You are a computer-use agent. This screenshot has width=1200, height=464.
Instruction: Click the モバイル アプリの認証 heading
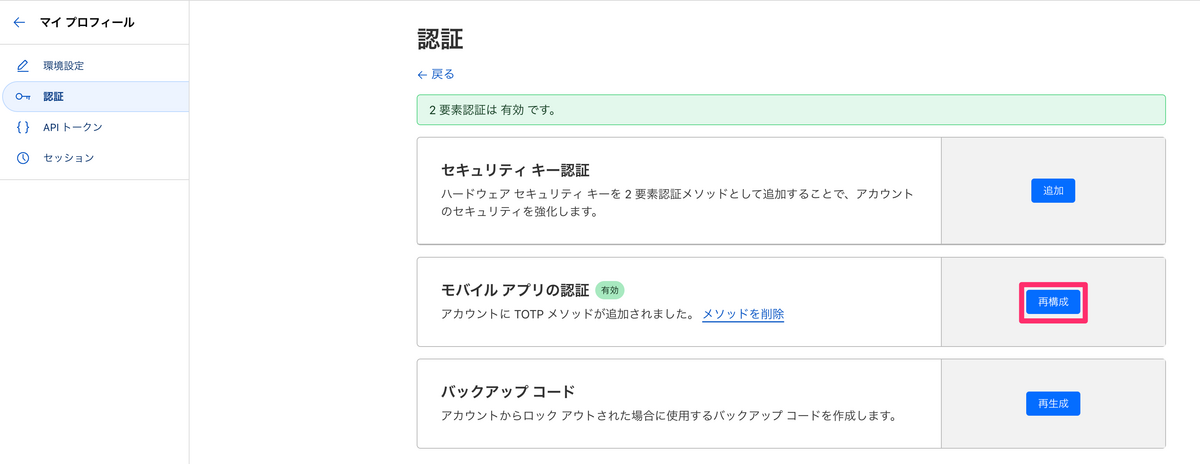tap(514, 290)
